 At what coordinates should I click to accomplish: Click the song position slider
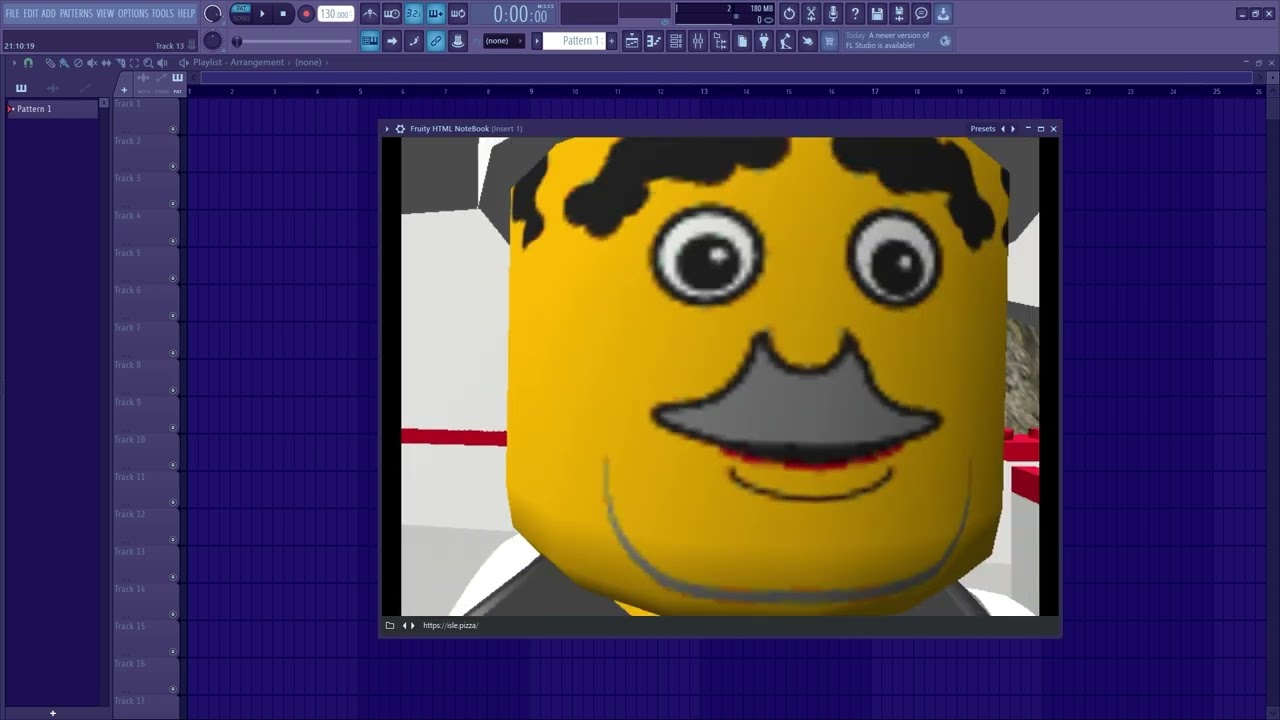click(292, 41)
